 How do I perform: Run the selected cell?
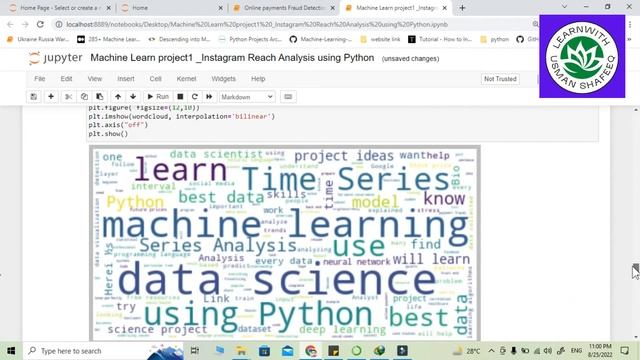pyautogui.click(x=158, y=97)
